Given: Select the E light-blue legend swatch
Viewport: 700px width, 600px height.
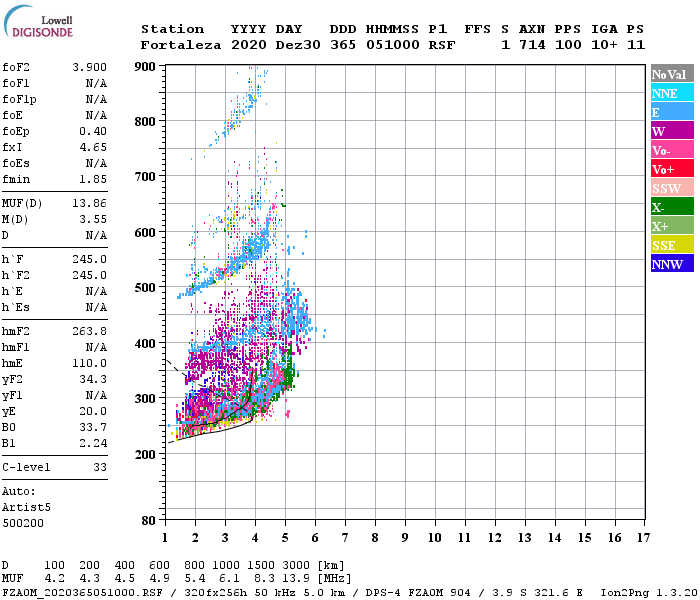Looking at the screenshot, I should (672, 112).
